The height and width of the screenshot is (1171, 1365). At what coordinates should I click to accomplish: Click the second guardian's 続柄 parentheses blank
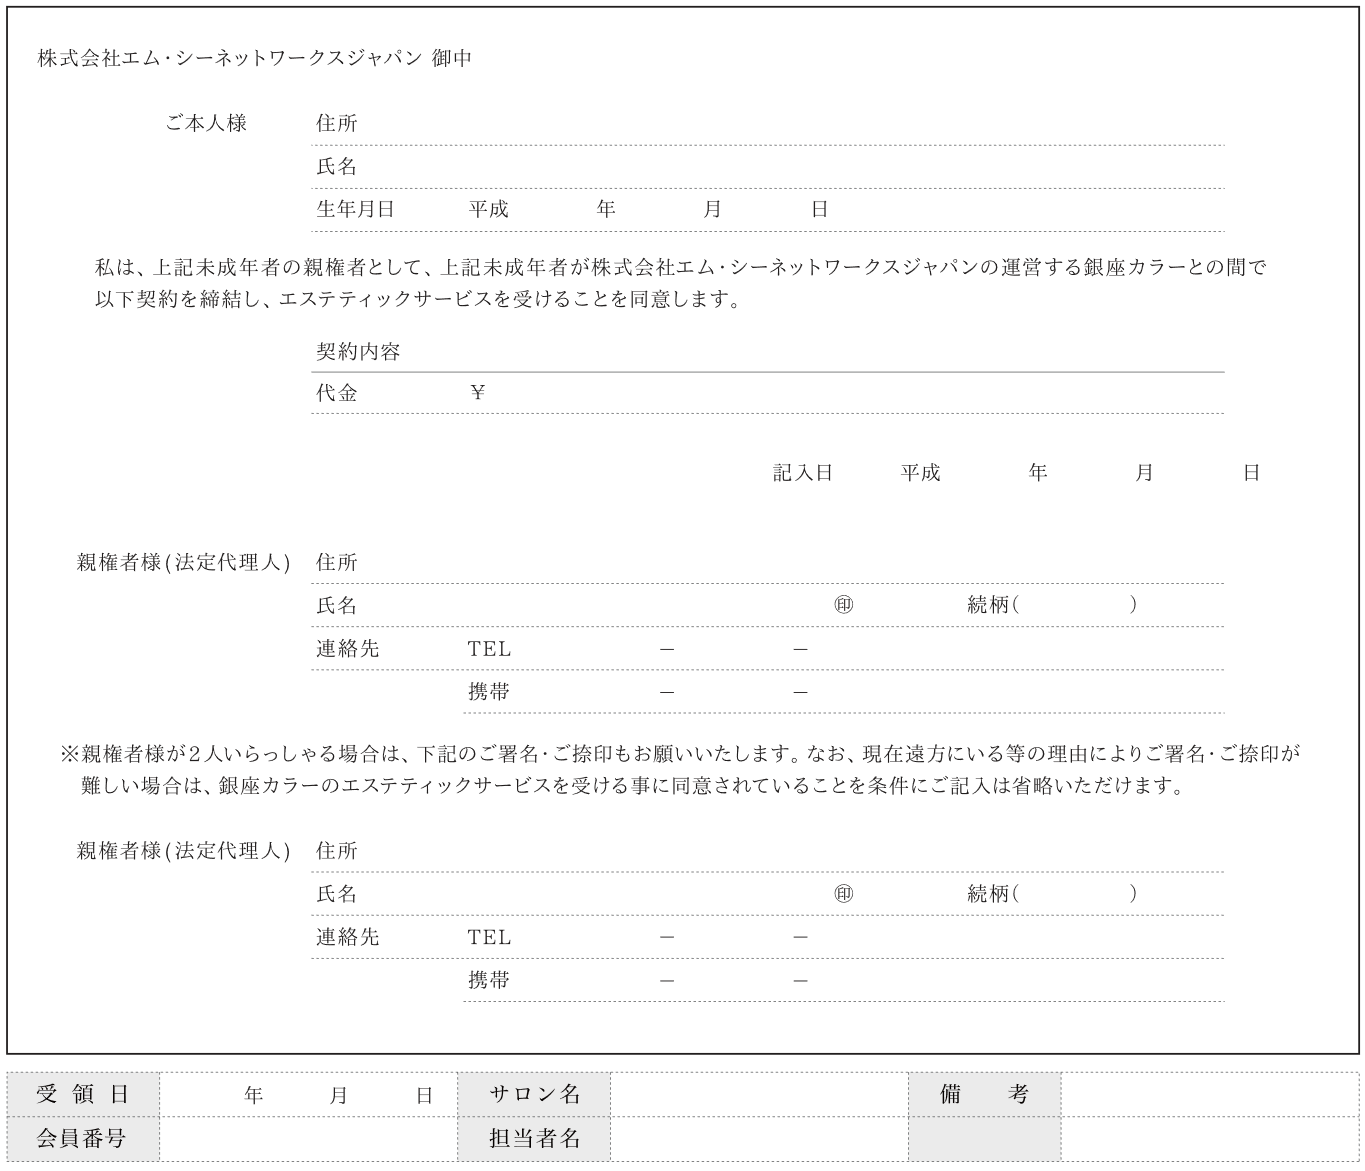coord(1075,894)
